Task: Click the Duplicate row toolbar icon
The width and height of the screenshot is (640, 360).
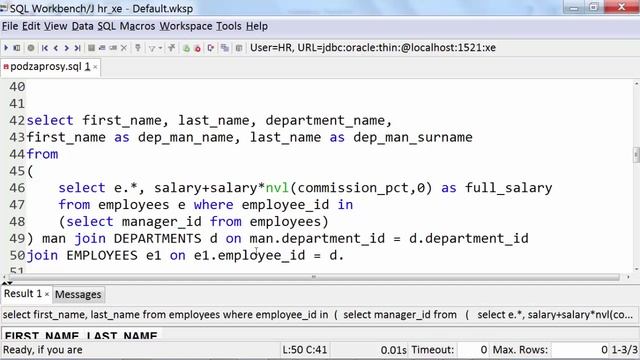Action: coord(113,48)
